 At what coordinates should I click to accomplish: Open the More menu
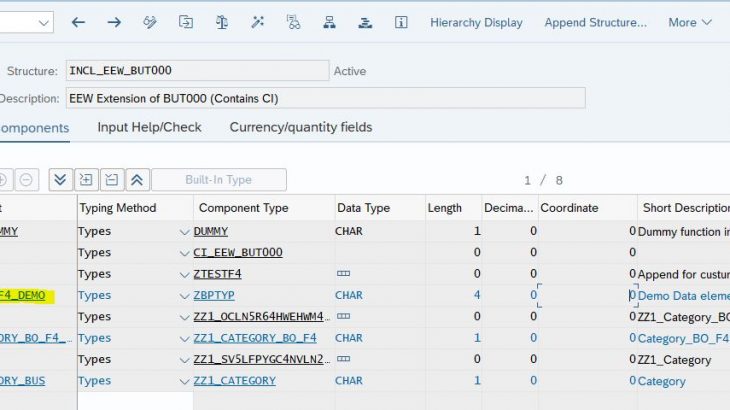690,22
